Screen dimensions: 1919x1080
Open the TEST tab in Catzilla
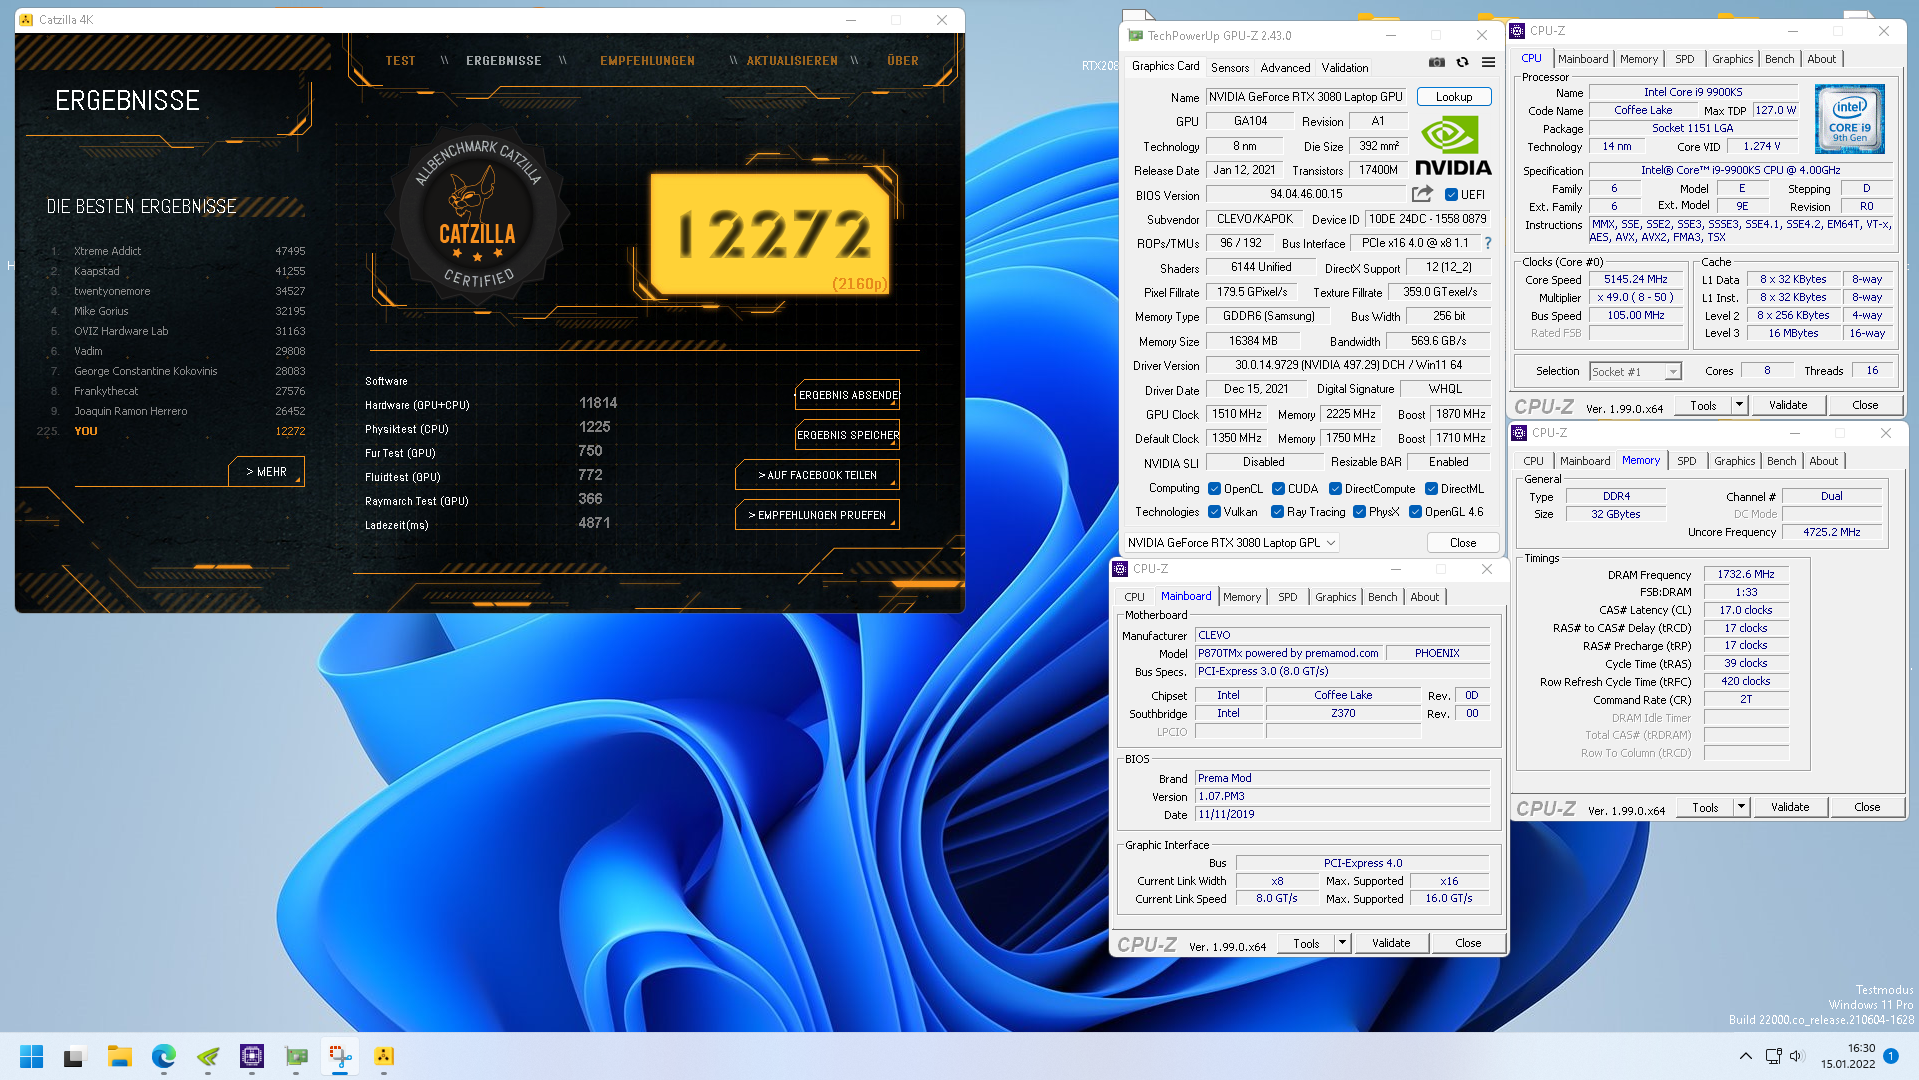click(400, 61)
